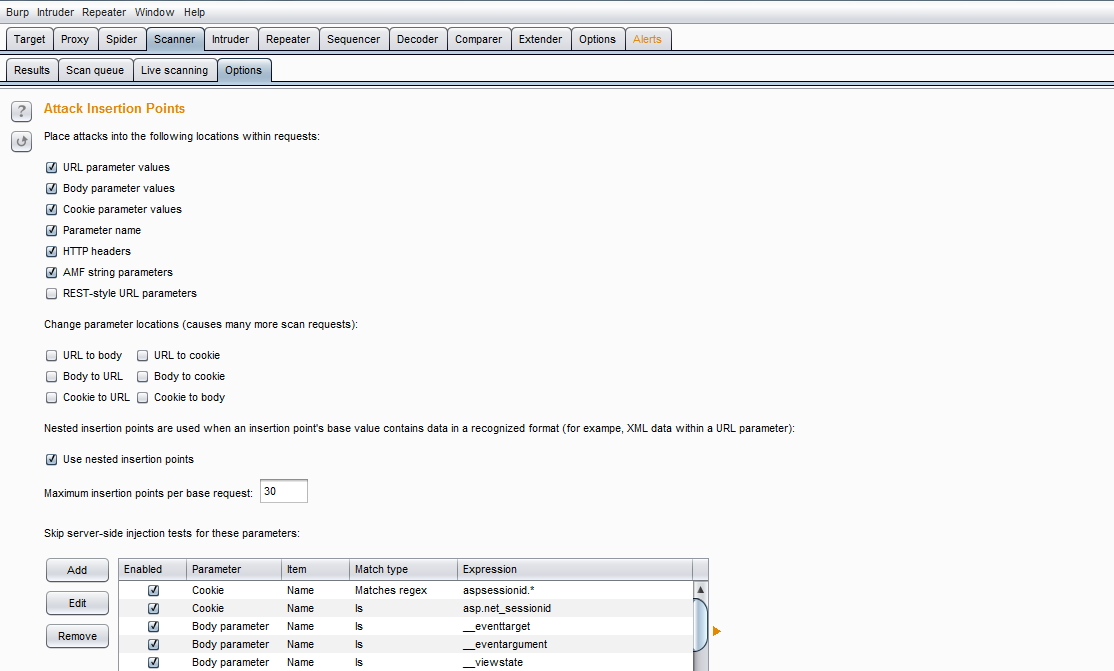Open the Sequencer tab
Screen dimensions: 1114x671
point(353,39)
